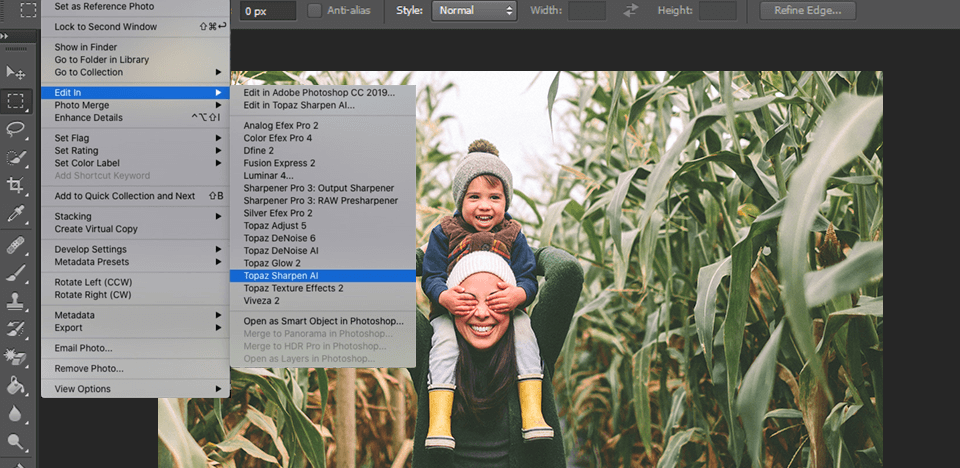Image resolution: width=960 pixels, height=468 pixels.
Task: Select the History Brush tool
Action: click(x=15, y=330)
